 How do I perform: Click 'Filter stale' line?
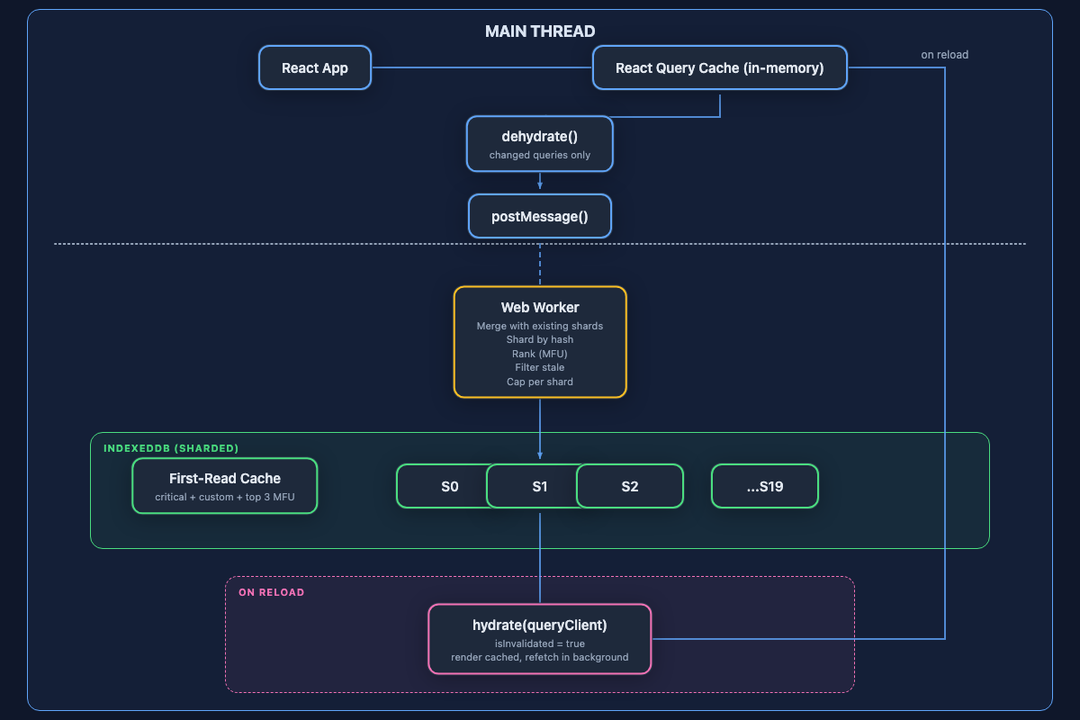539,367
